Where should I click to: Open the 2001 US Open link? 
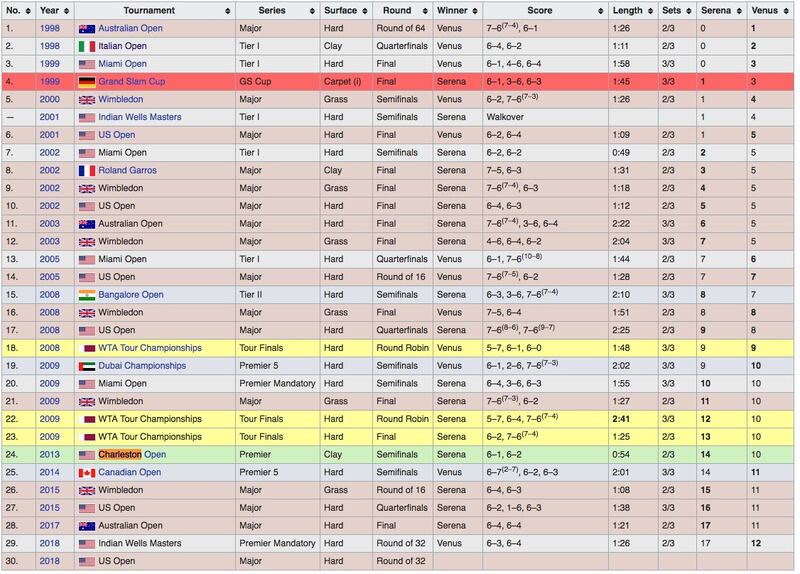coord(117,135)
